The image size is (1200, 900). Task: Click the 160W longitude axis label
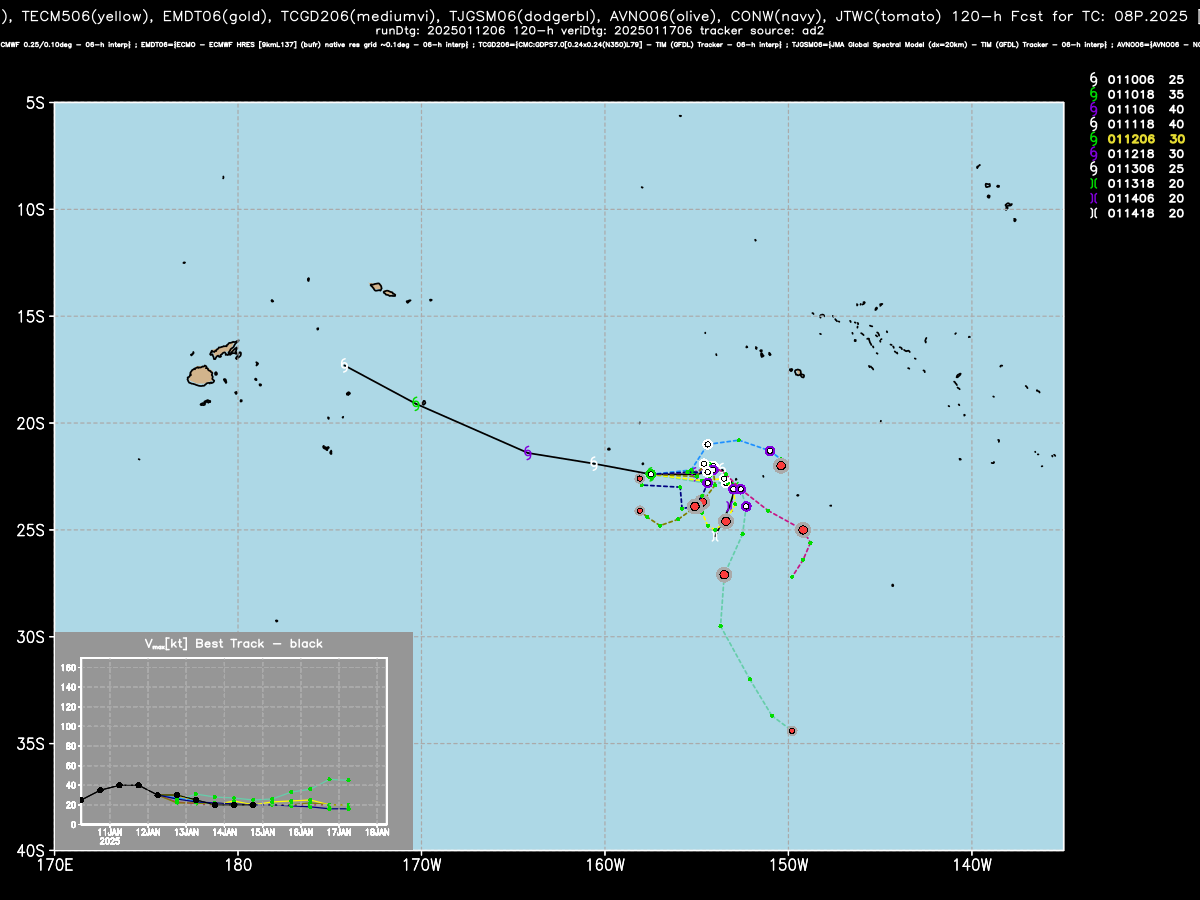pyautogui.click(x=605, y=863)
